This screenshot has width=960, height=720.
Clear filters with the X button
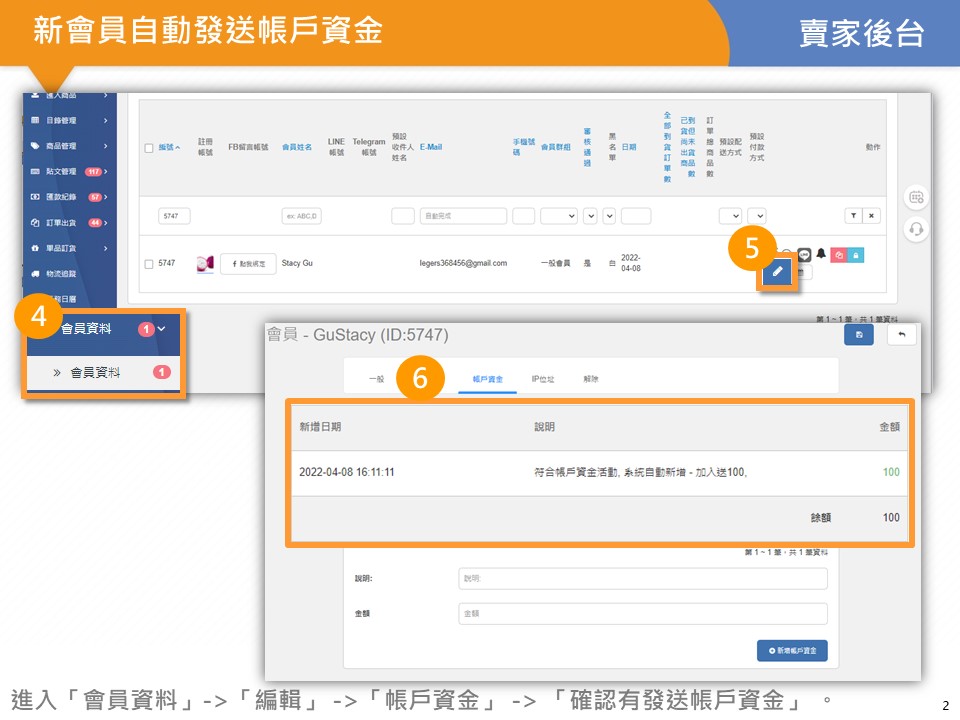click(x=872, y=216)
